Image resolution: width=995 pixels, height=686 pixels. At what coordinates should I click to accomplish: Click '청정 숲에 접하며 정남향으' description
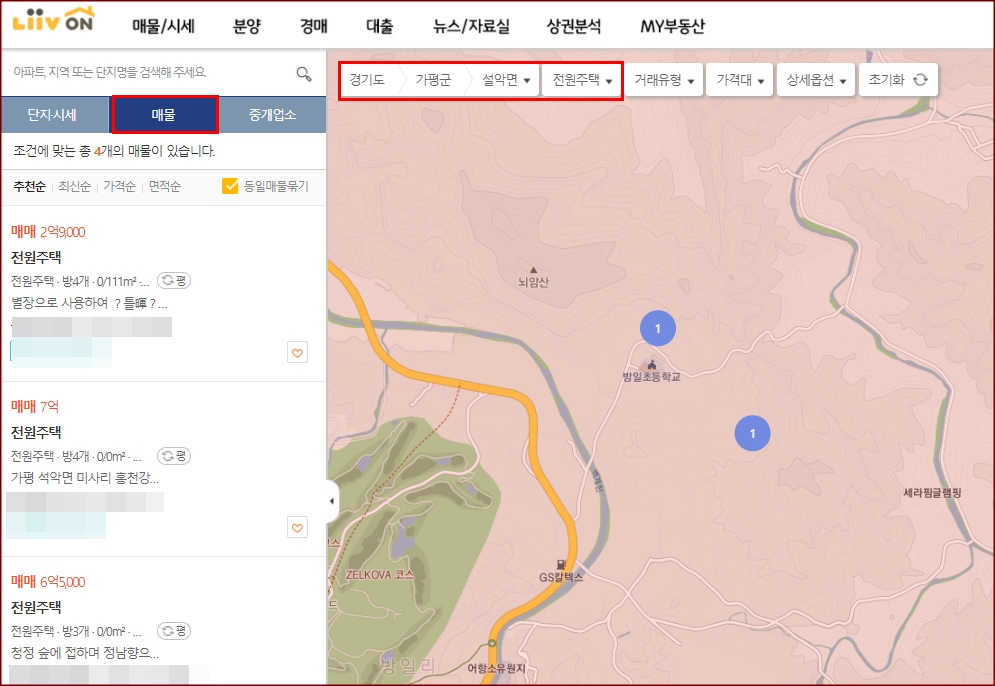85,653
